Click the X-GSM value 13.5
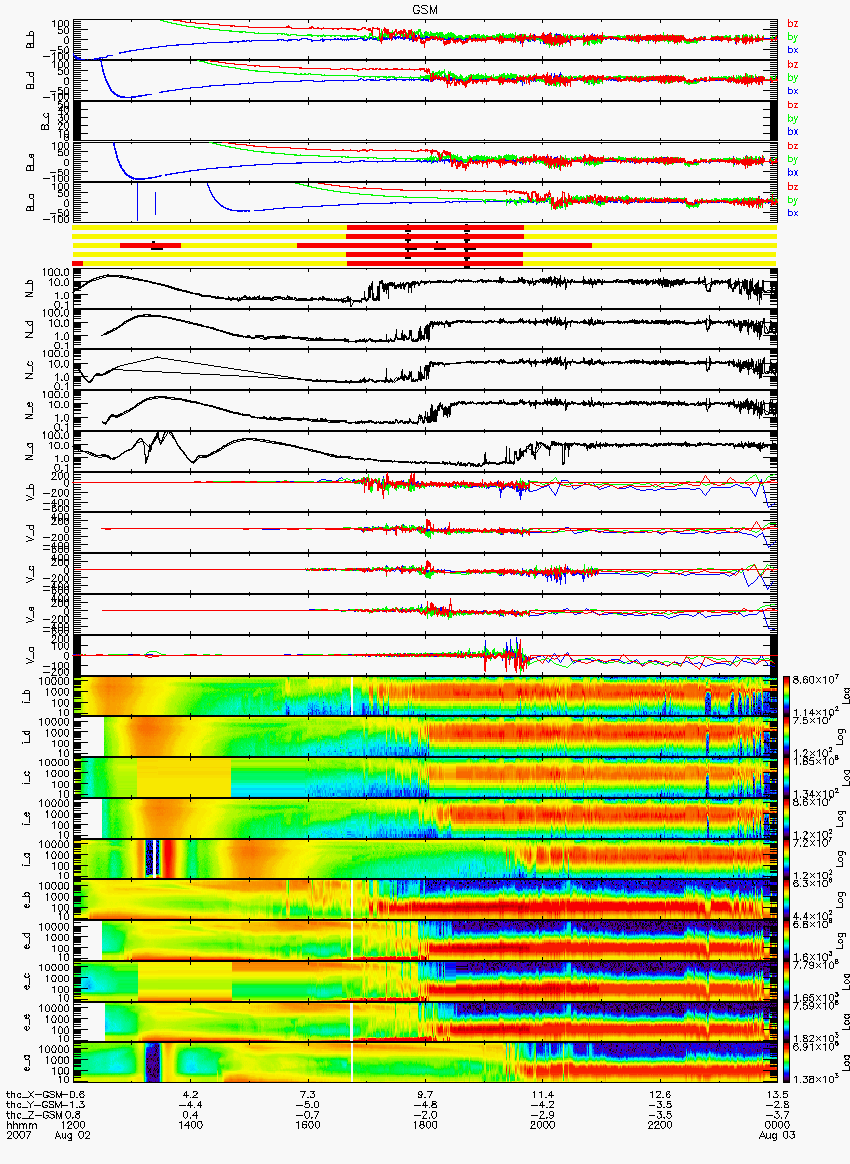This screenshot has width=850, height=1164. point(777,1094)
